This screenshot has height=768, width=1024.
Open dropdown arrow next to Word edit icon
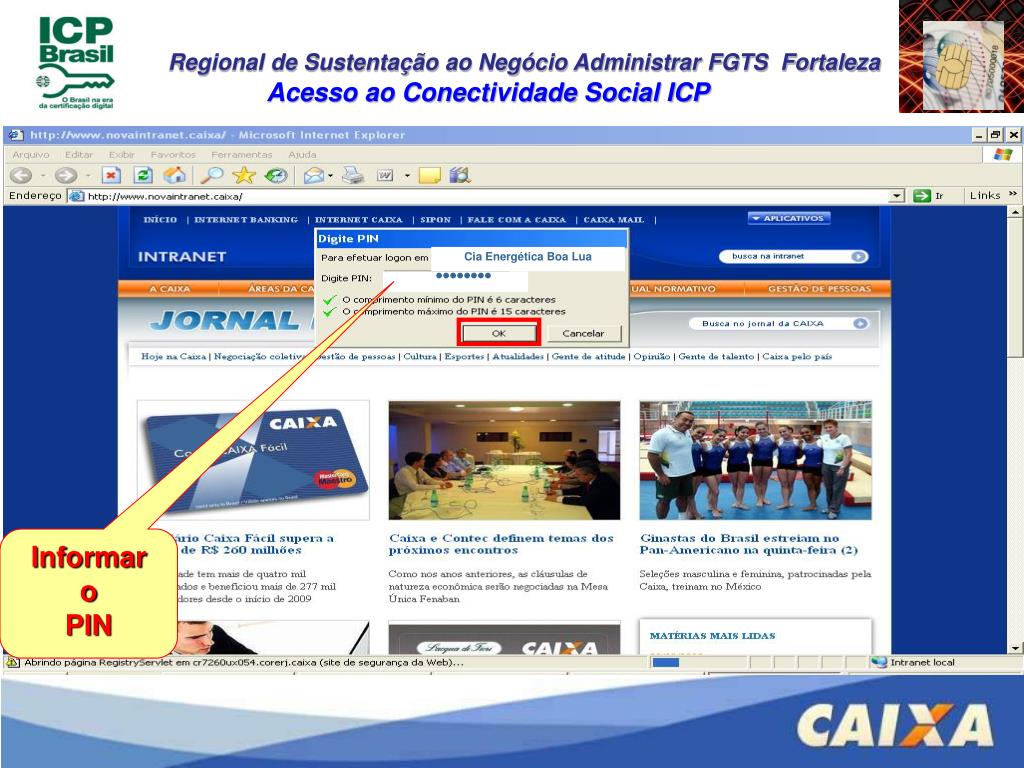pyautogui.click(x=407, y=175)
